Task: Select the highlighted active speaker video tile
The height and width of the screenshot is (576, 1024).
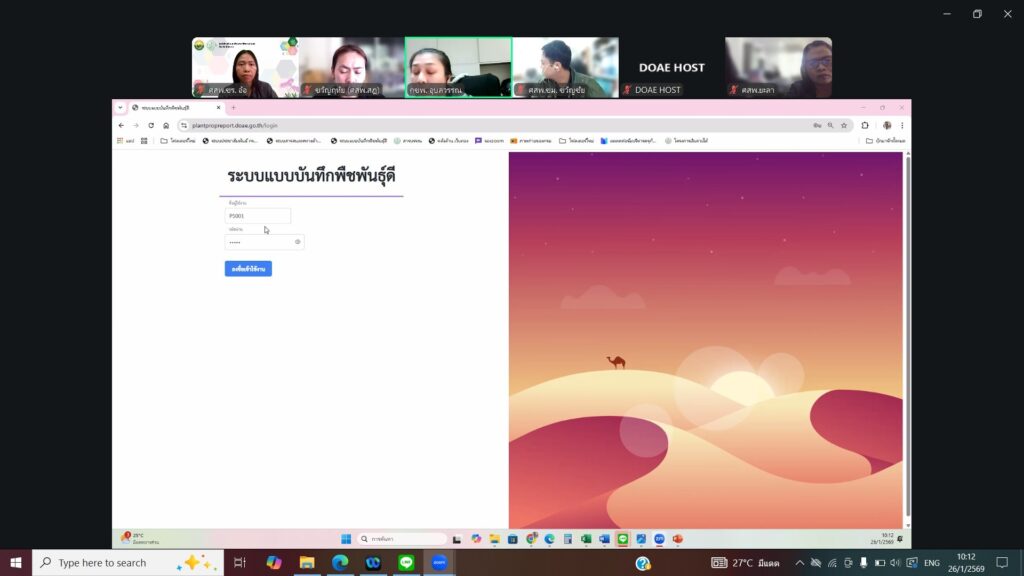Action: tap(458, 67)
